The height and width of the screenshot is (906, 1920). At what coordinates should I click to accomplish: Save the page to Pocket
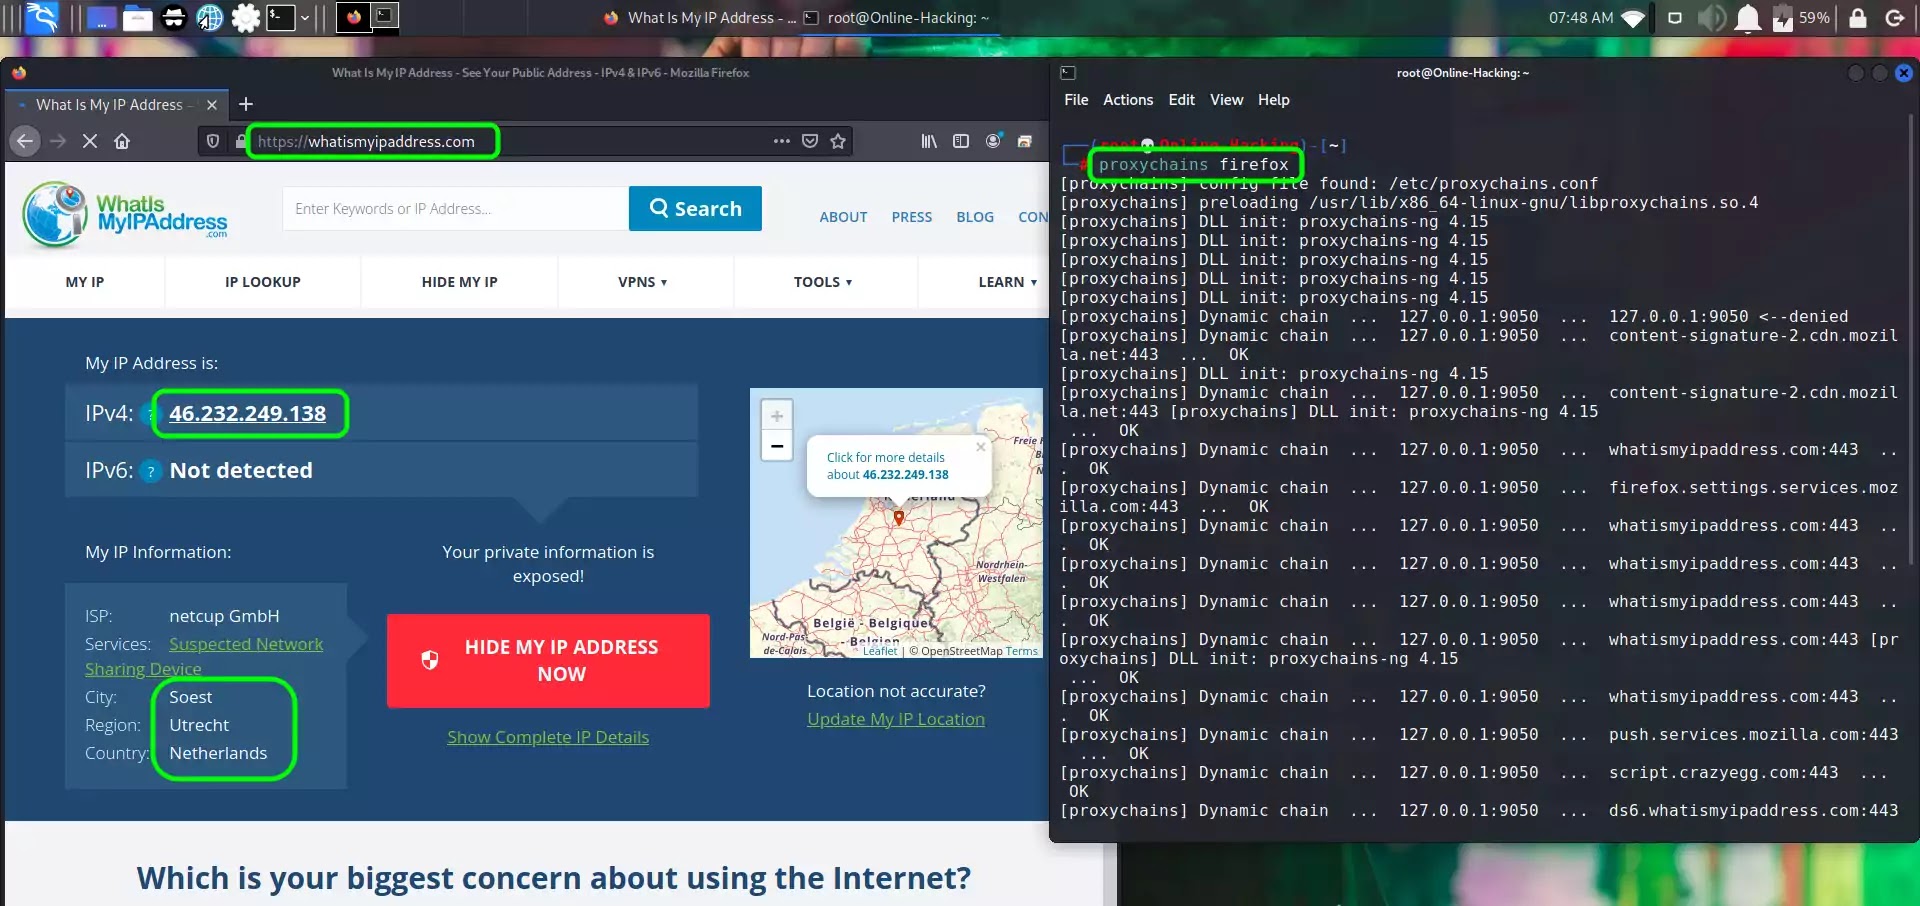810,141
